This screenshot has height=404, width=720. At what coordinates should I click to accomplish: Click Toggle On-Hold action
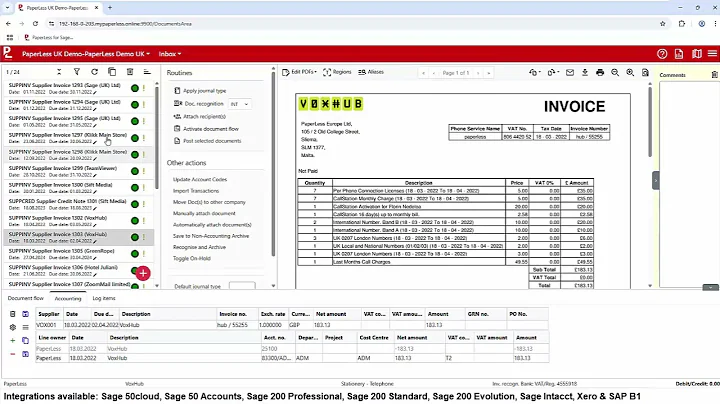pos(191,258)
